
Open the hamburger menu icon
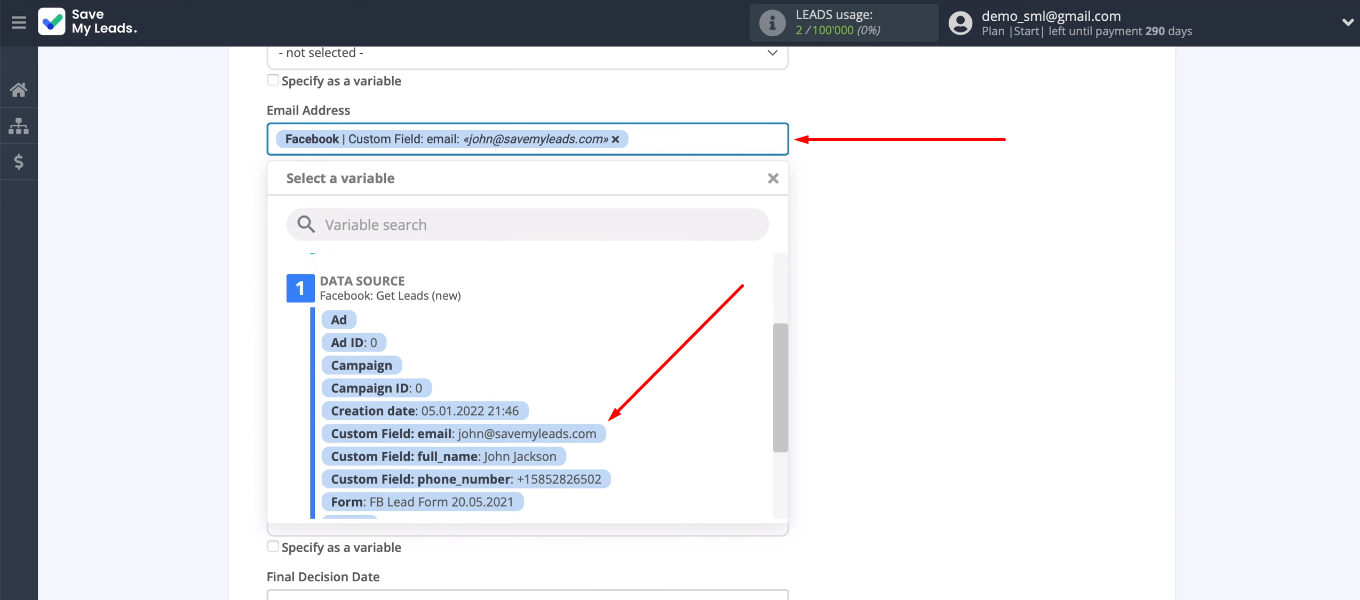pyautogui.click(x=18, y=22)
